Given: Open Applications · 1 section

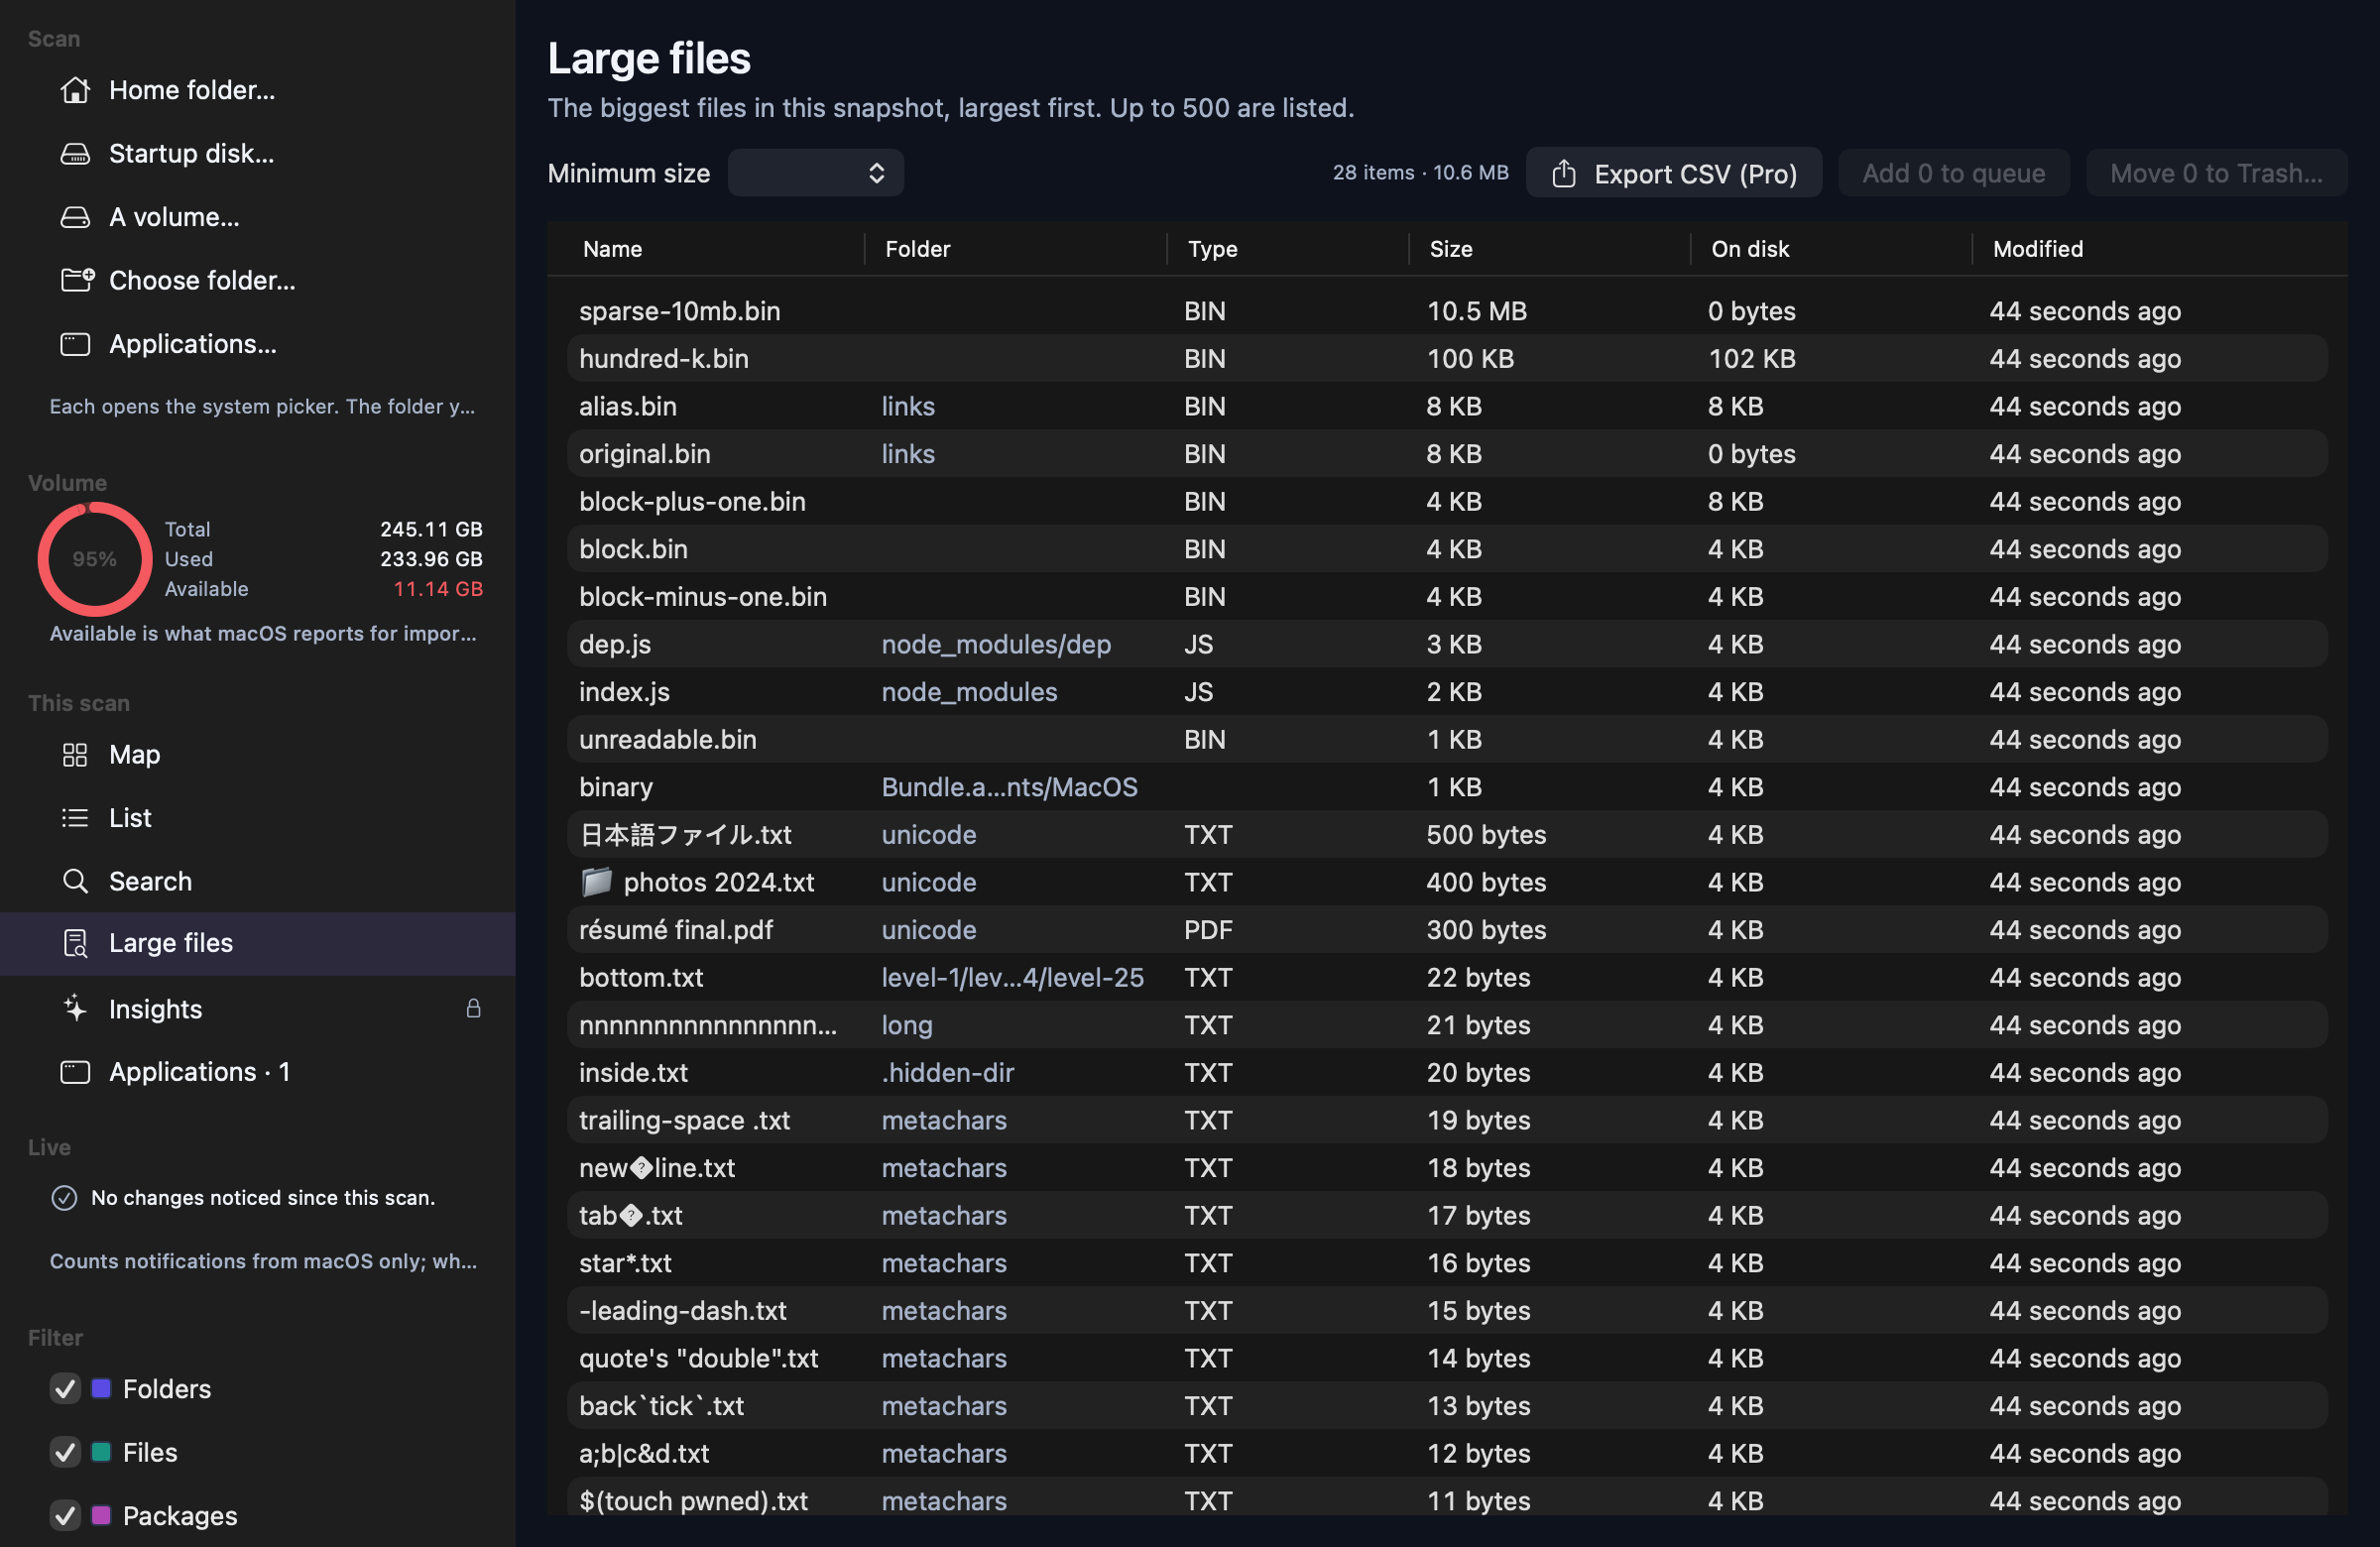Looking at the screenshot, I should [x=258, y=1072].
